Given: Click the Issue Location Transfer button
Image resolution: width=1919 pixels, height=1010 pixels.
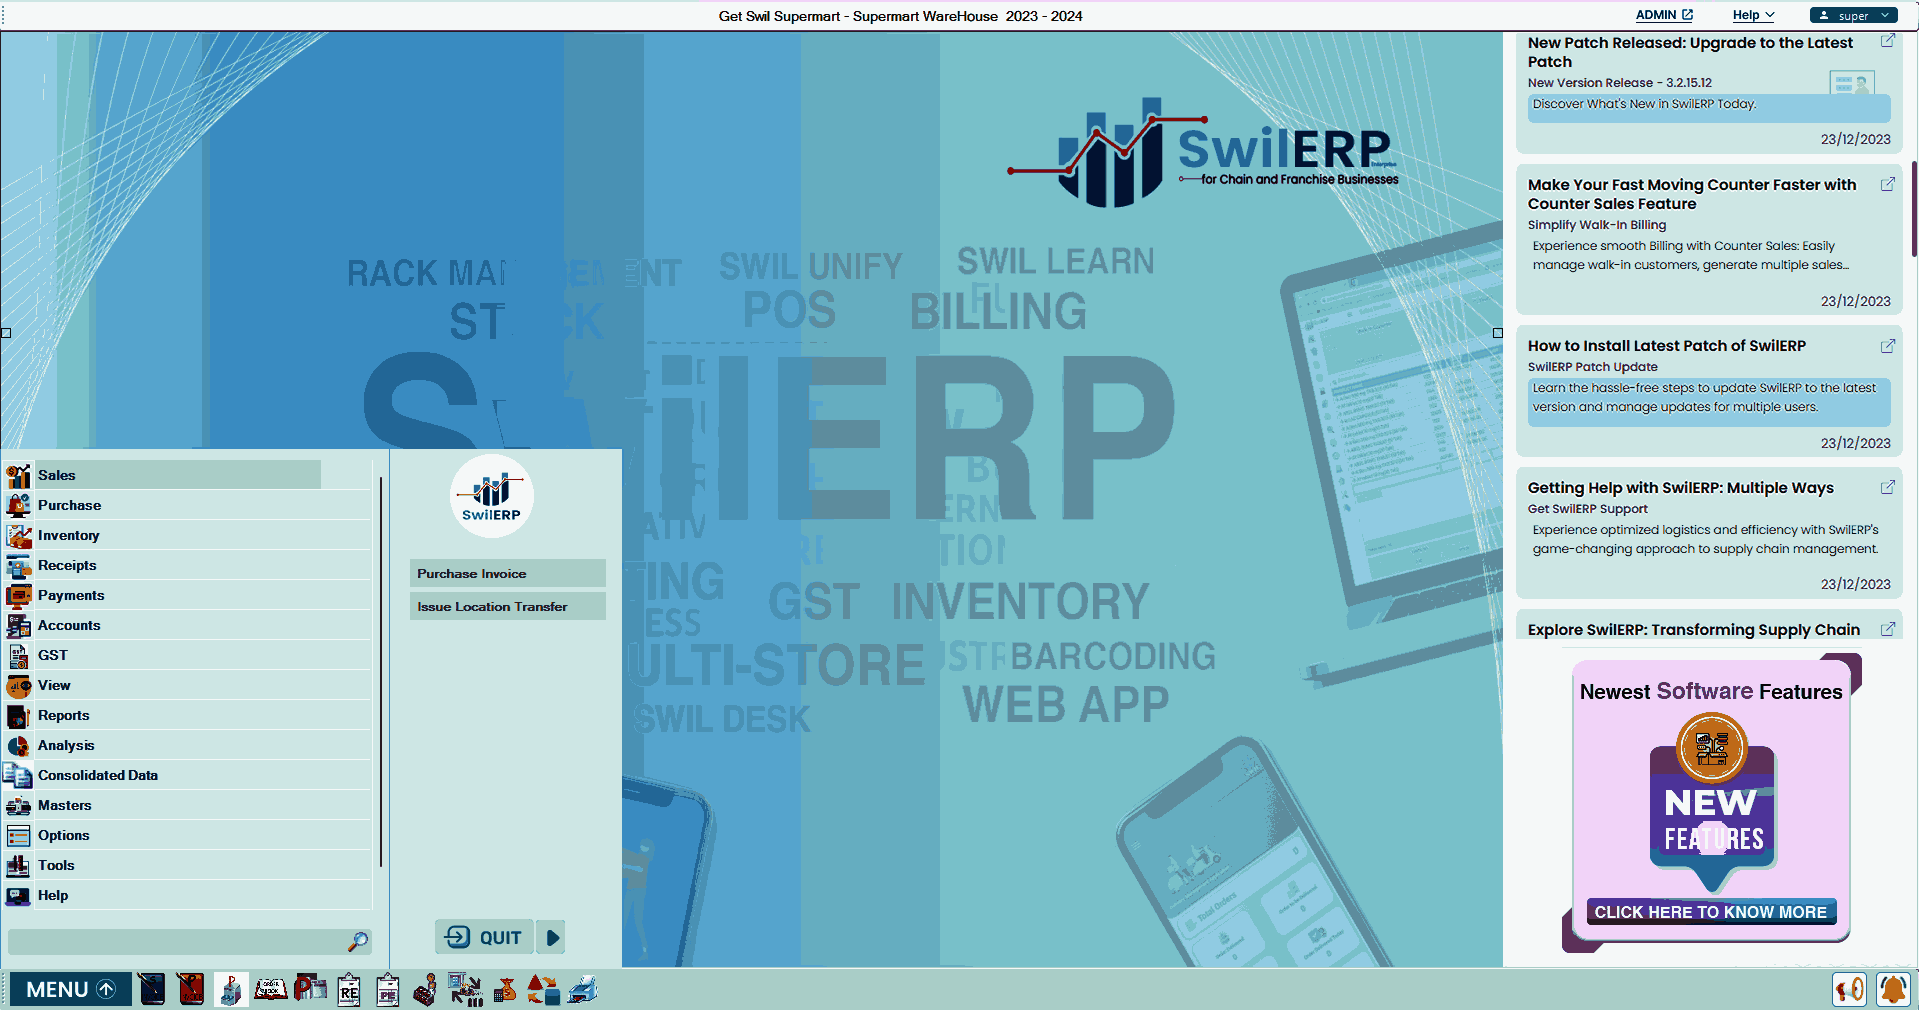Looking at the screenshot, I should 507,606.
